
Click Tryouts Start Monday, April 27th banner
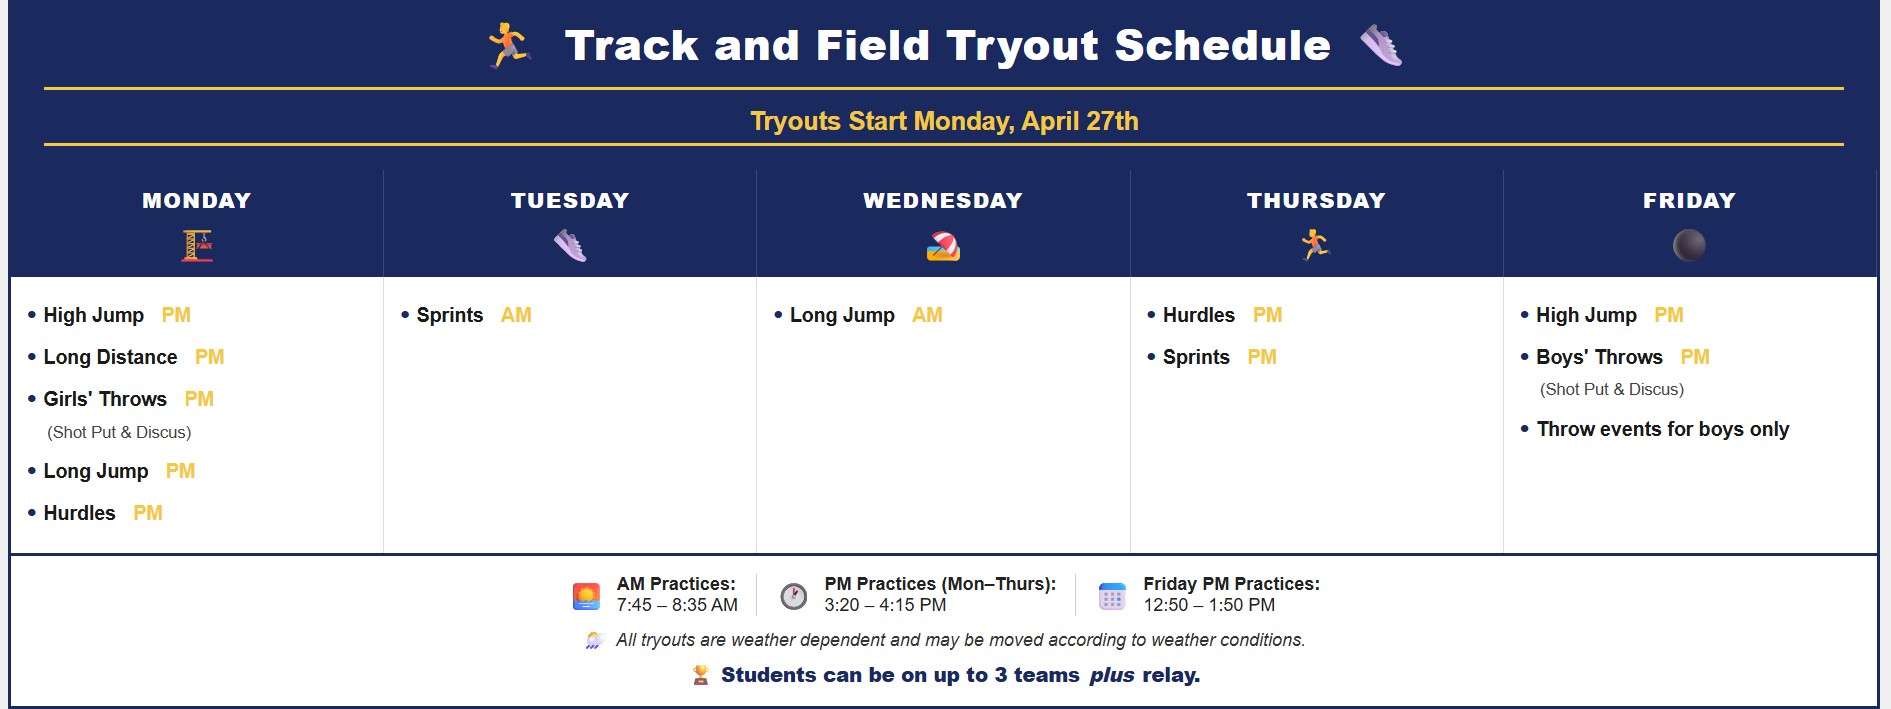[x=944, y=121]
